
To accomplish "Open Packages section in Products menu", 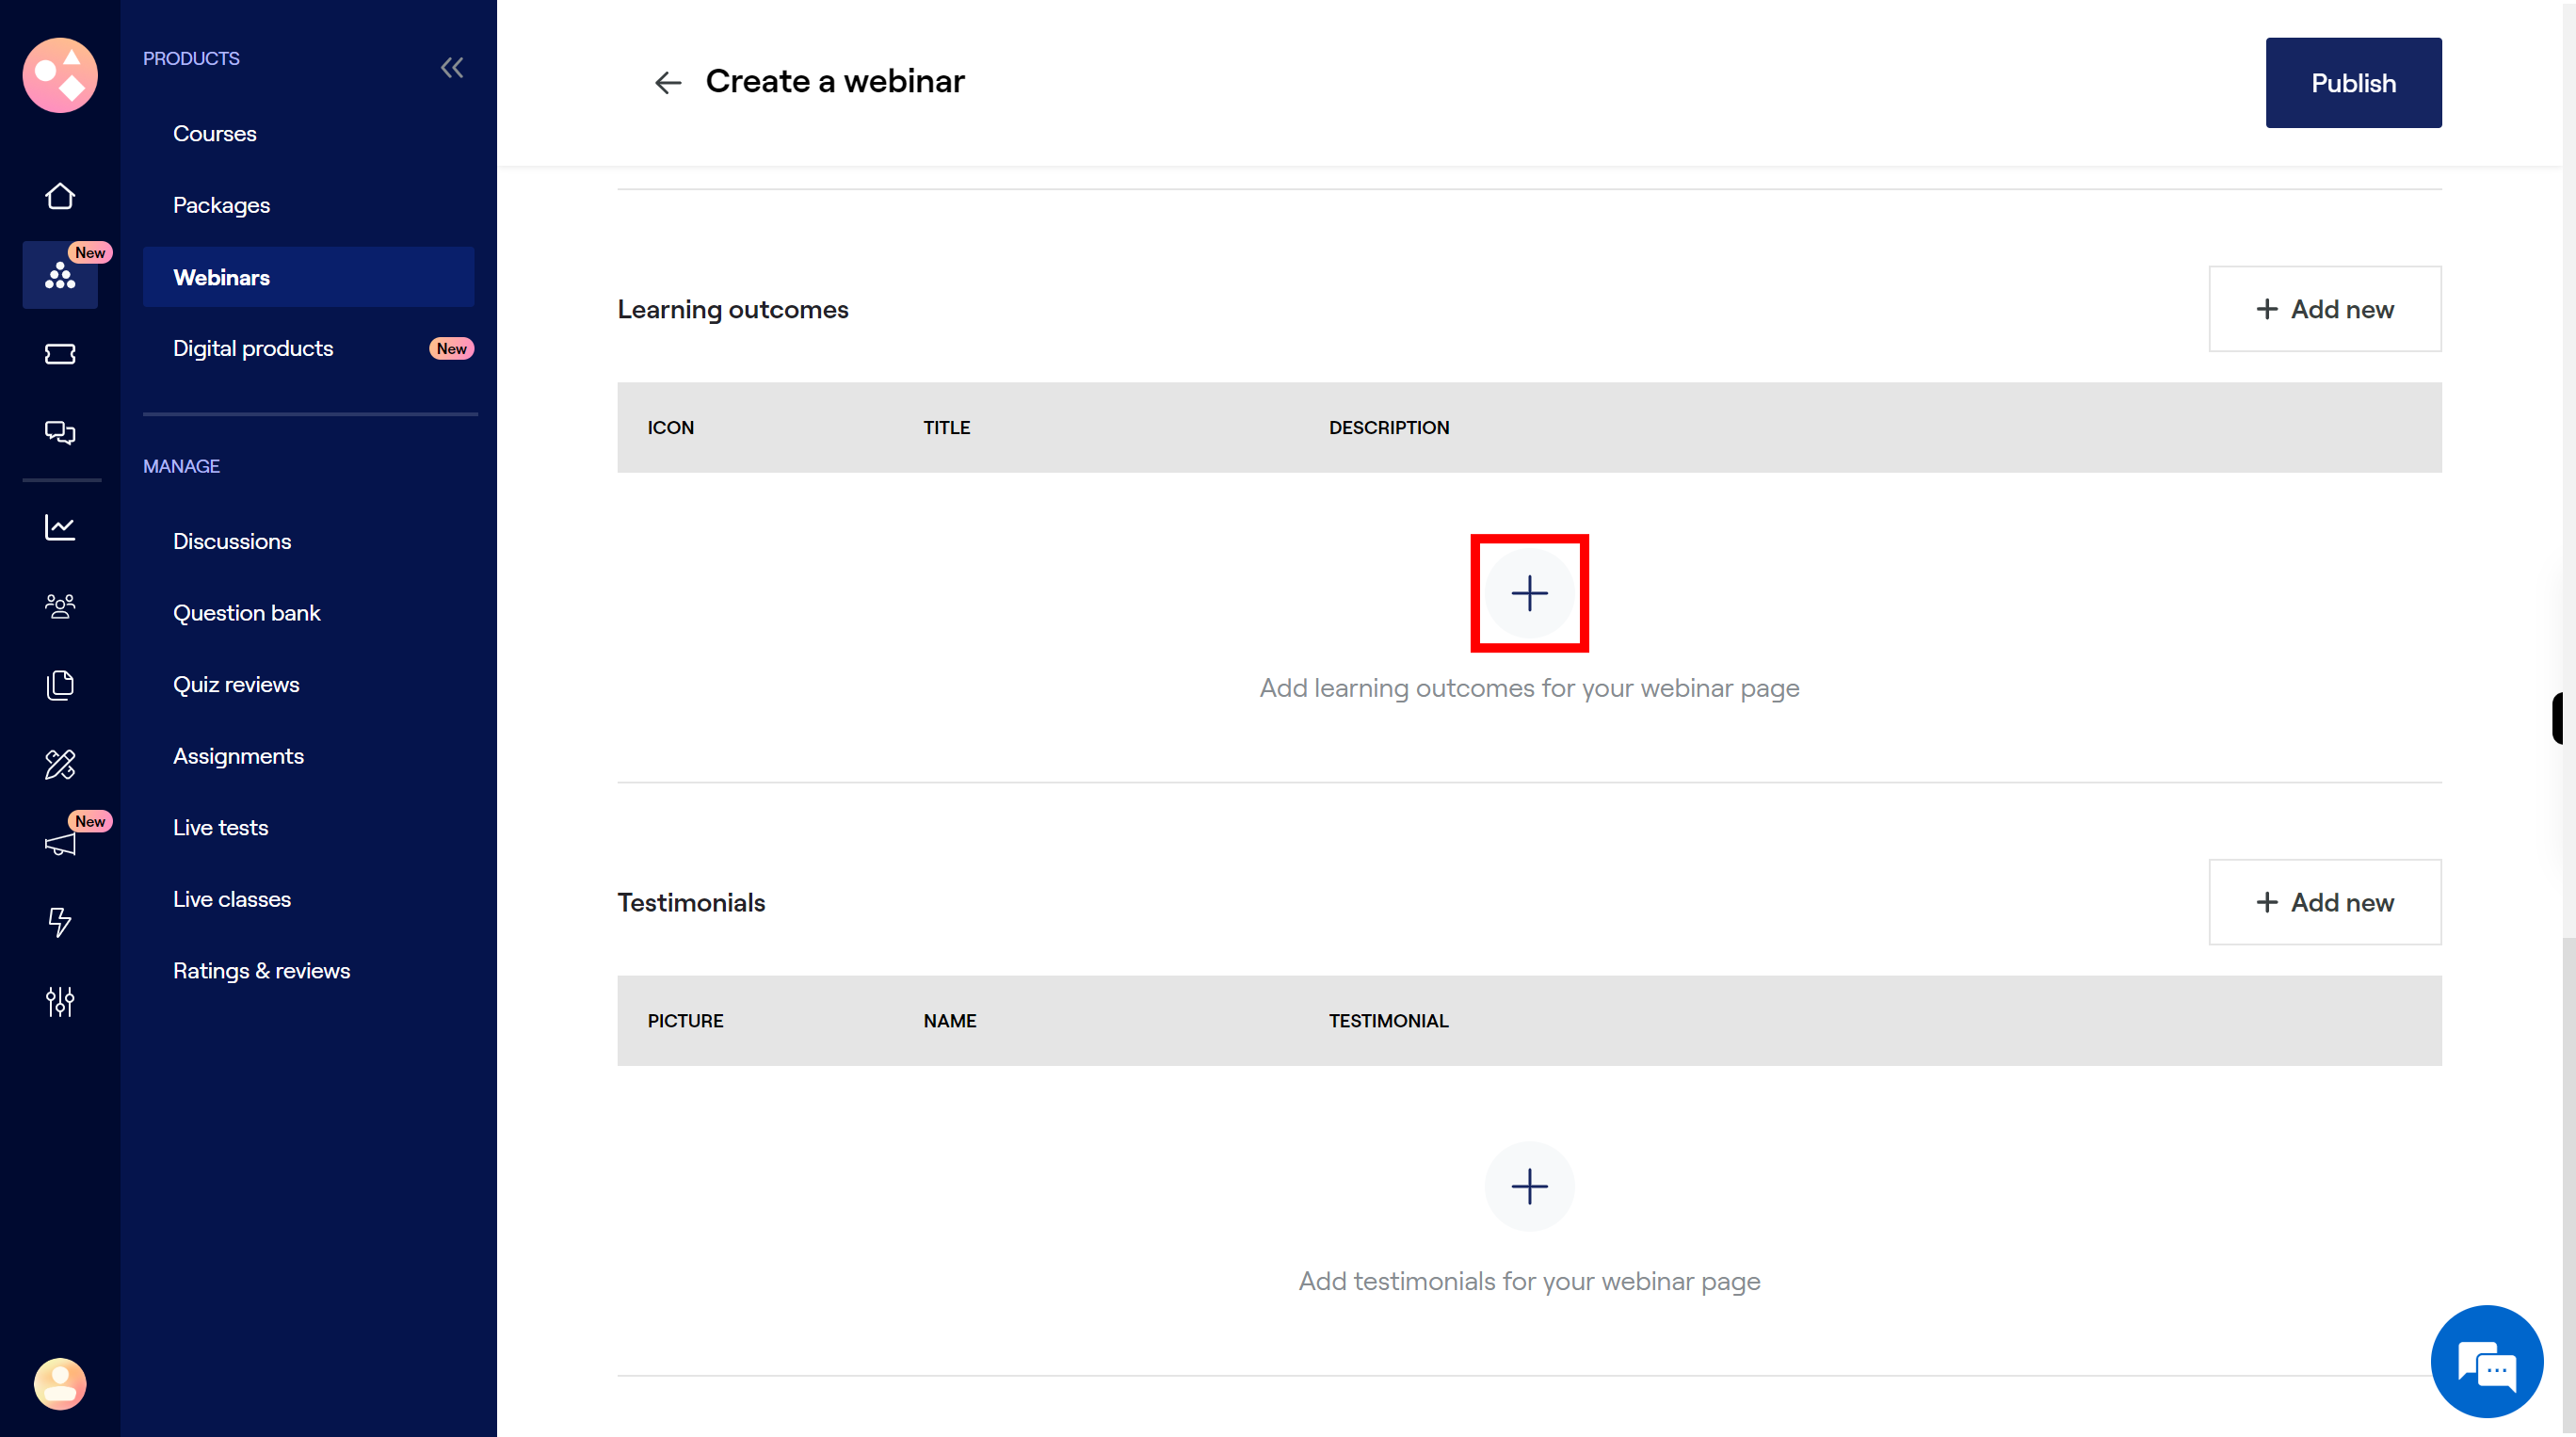I will coord(219,203).
